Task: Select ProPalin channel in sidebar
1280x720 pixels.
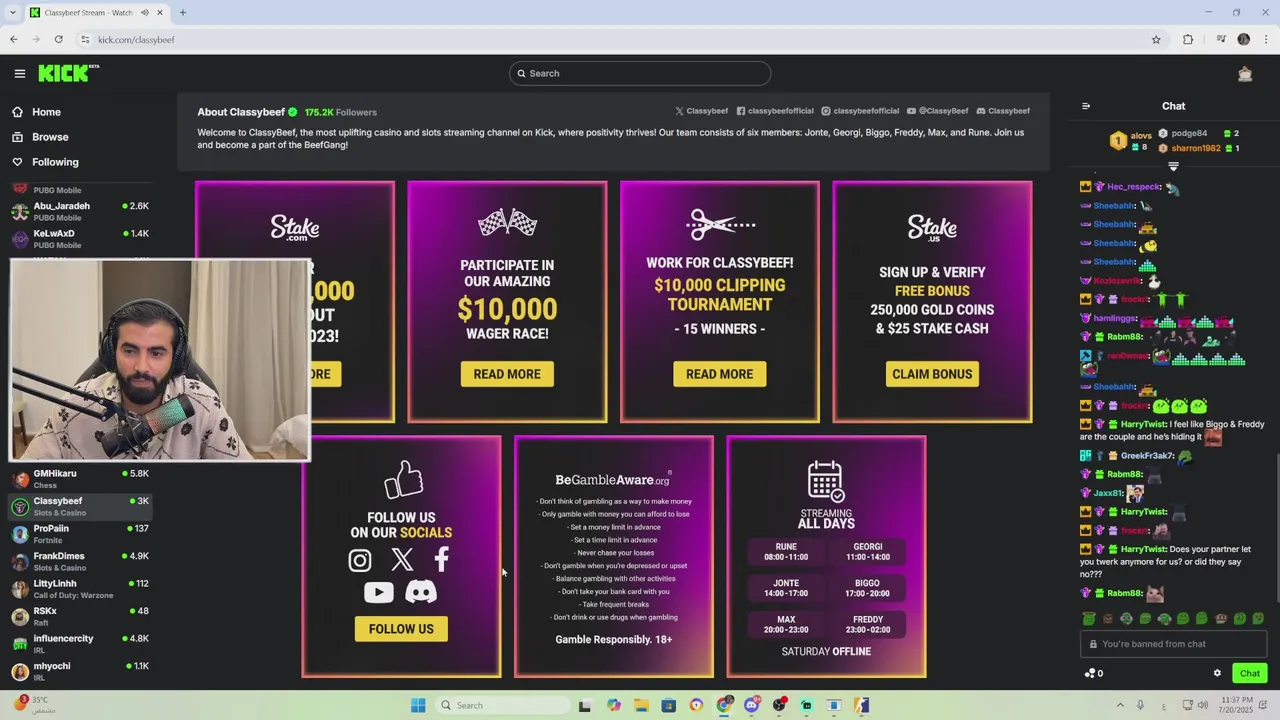Action: point(80,534)
